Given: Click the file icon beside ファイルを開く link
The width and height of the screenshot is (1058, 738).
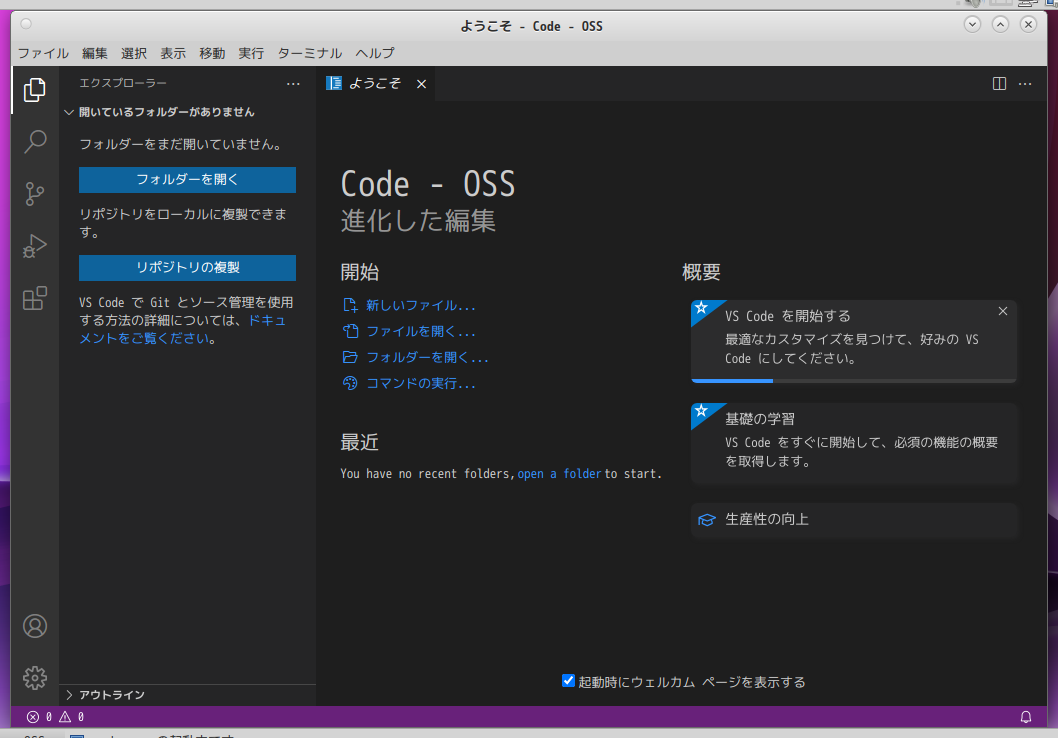Looking at the screenshot, I should coord(350,331).
